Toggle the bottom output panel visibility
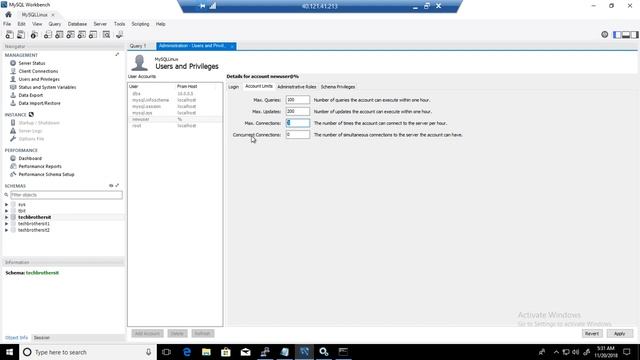The height and width of the screenshot is (360, 640). [x=626, y=35]
